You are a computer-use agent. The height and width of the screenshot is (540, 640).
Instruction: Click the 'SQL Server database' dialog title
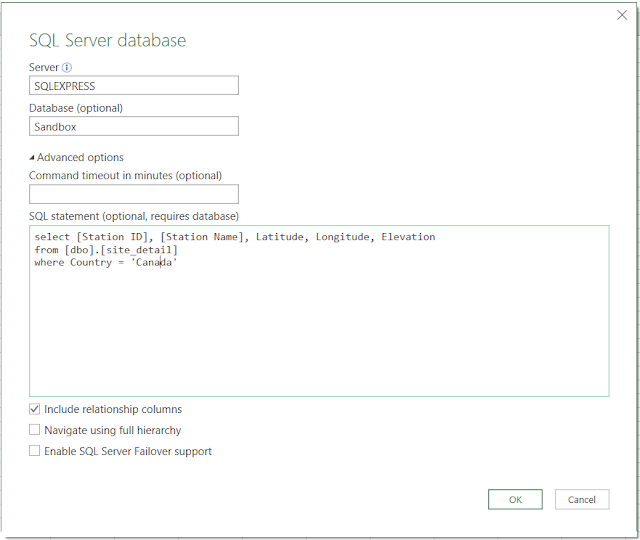(x=107, y=41)
